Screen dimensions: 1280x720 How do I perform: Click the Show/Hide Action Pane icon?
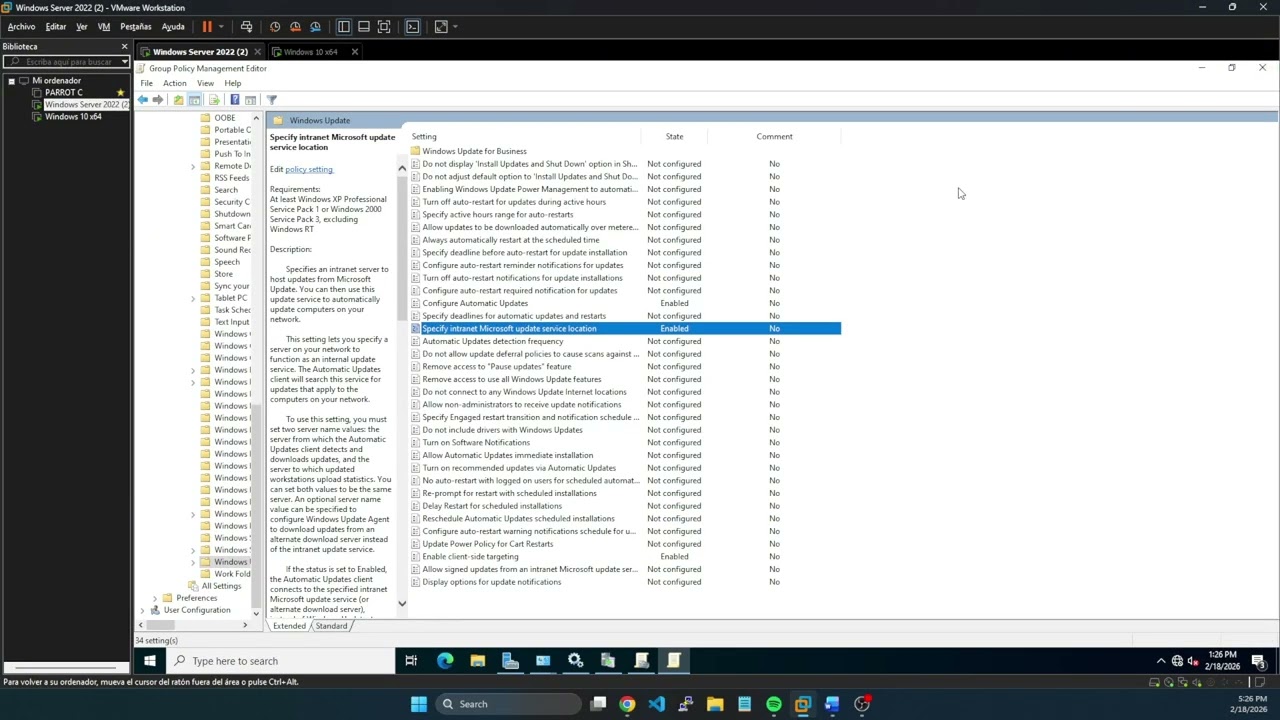click(251, 100)
